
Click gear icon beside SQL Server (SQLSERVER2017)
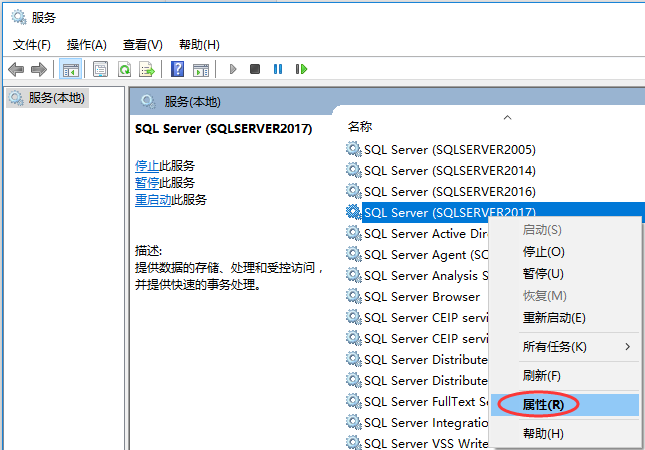pos(353,212)
